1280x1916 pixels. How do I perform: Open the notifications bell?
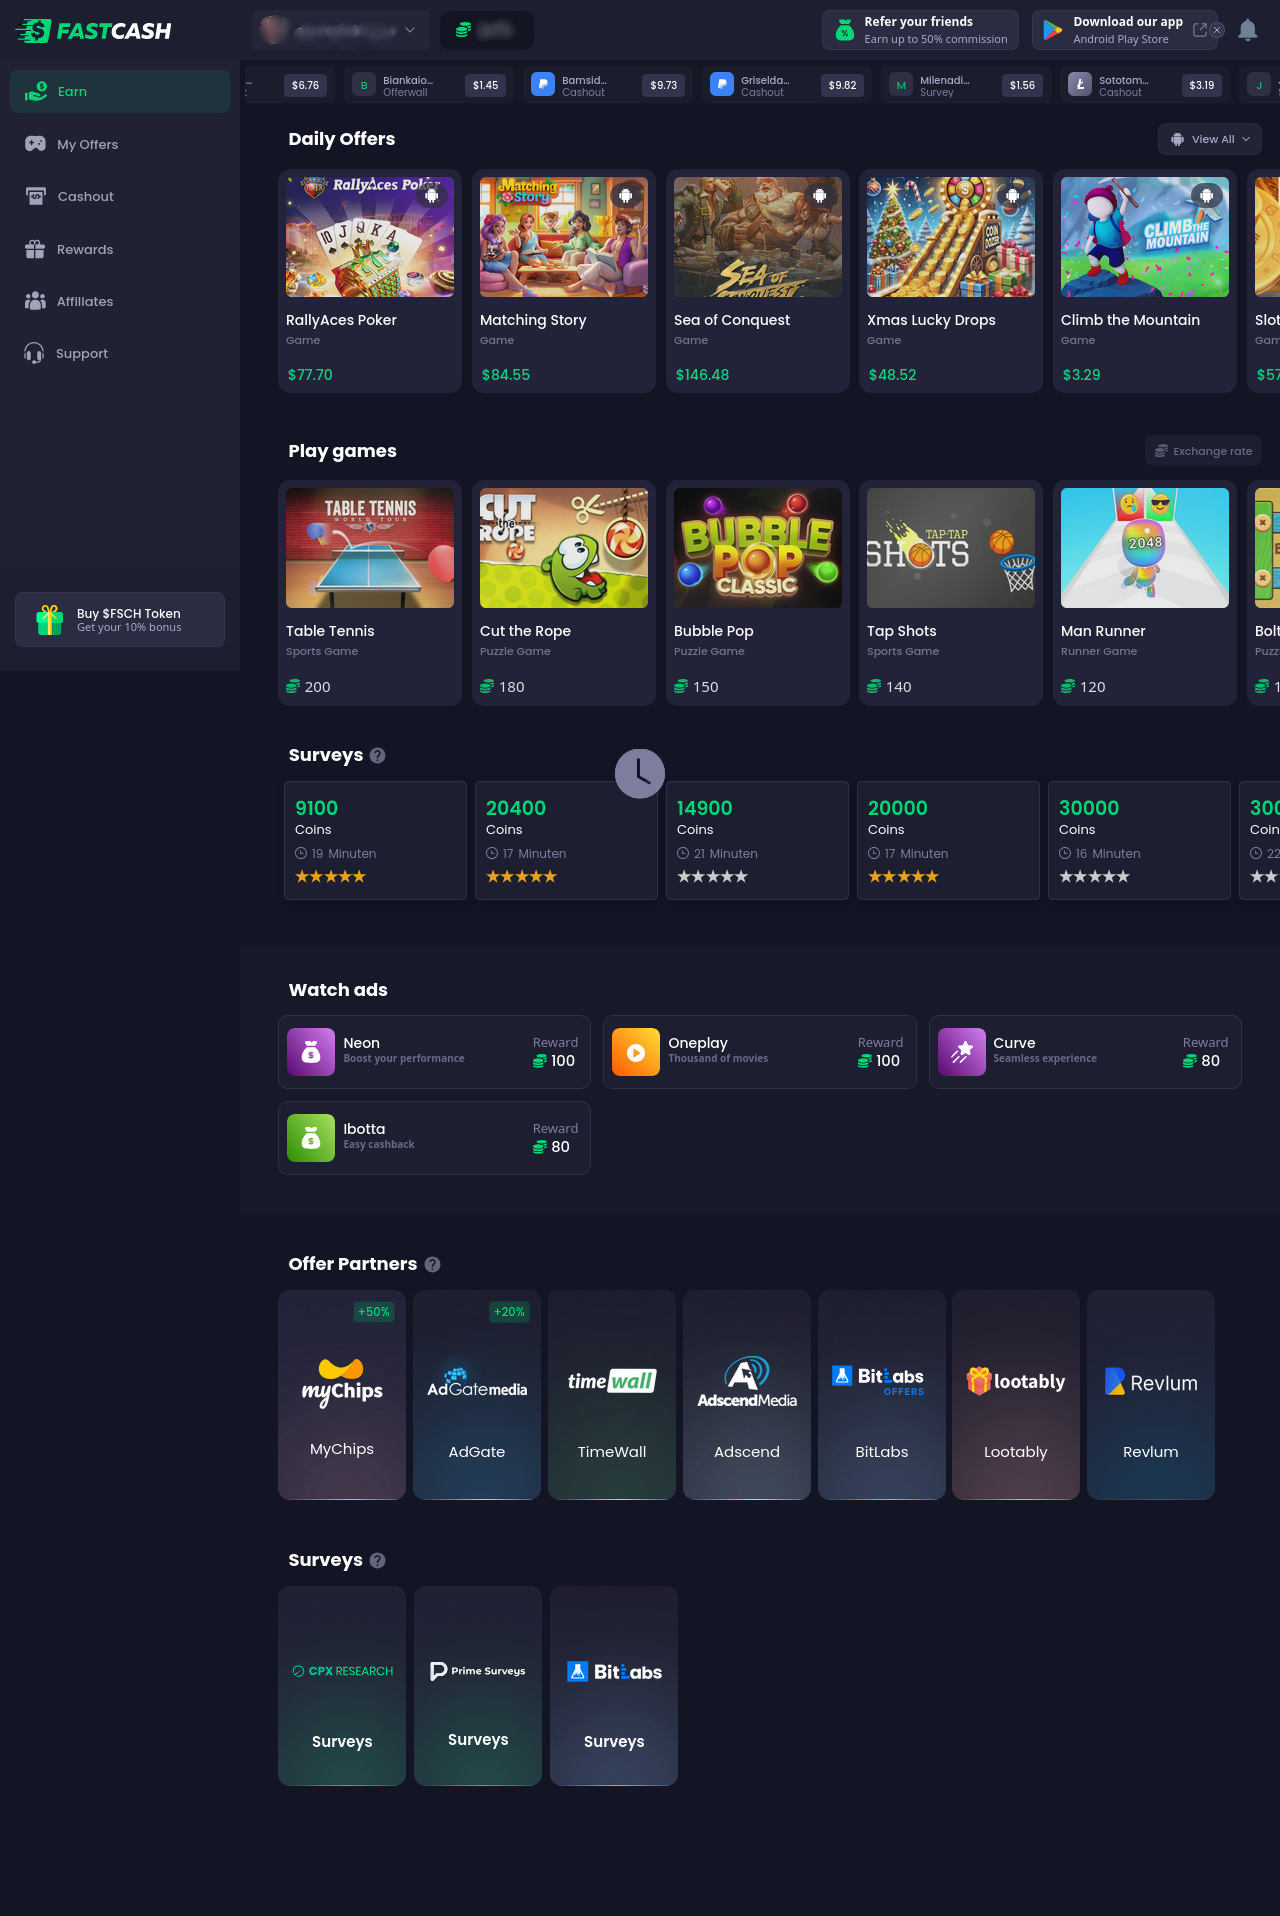(1247, 30)
